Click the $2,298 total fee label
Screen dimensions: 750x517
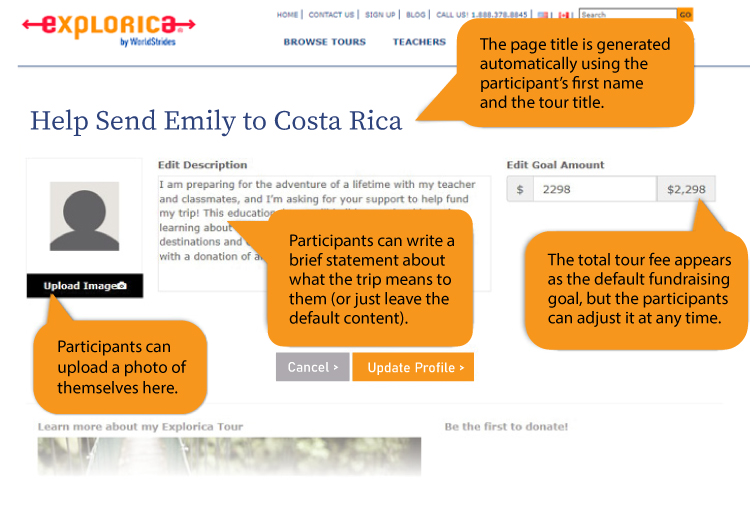point(686,189)
